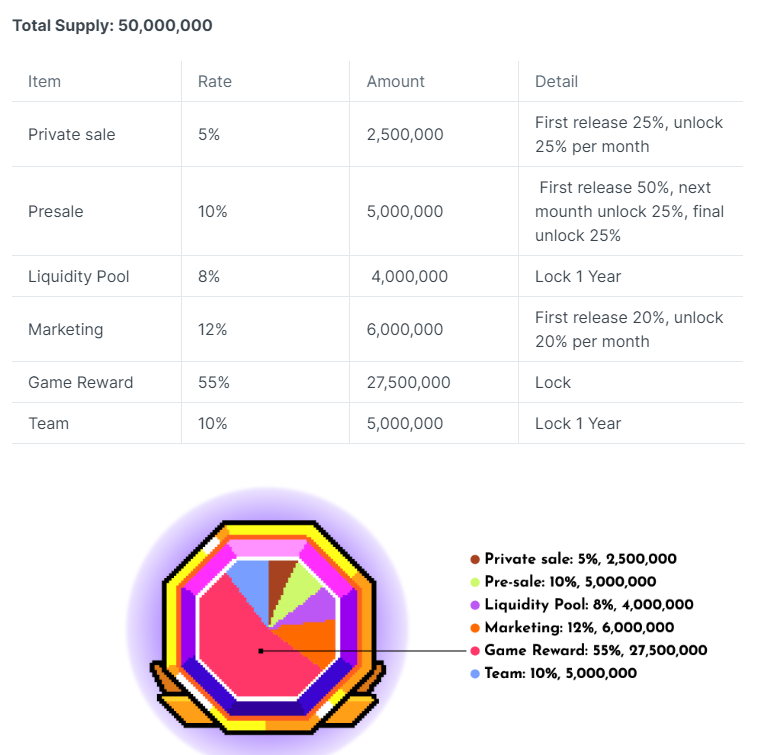The image size is (762, 755).
Task: Click the Rate column header
Action: click(214, 82)
